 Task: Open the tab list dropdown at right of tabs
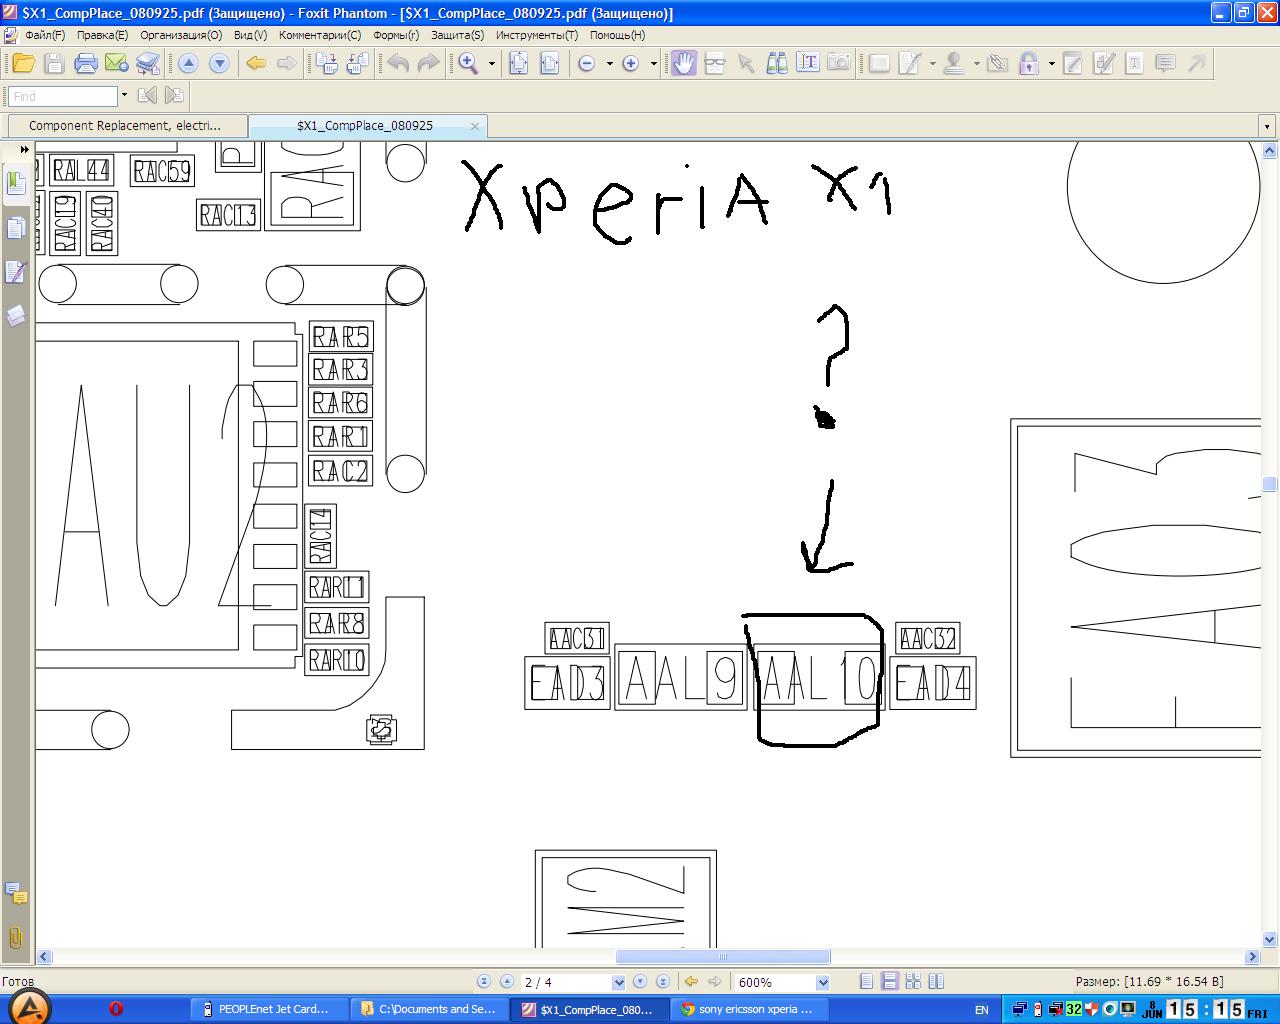[1268, 126]
